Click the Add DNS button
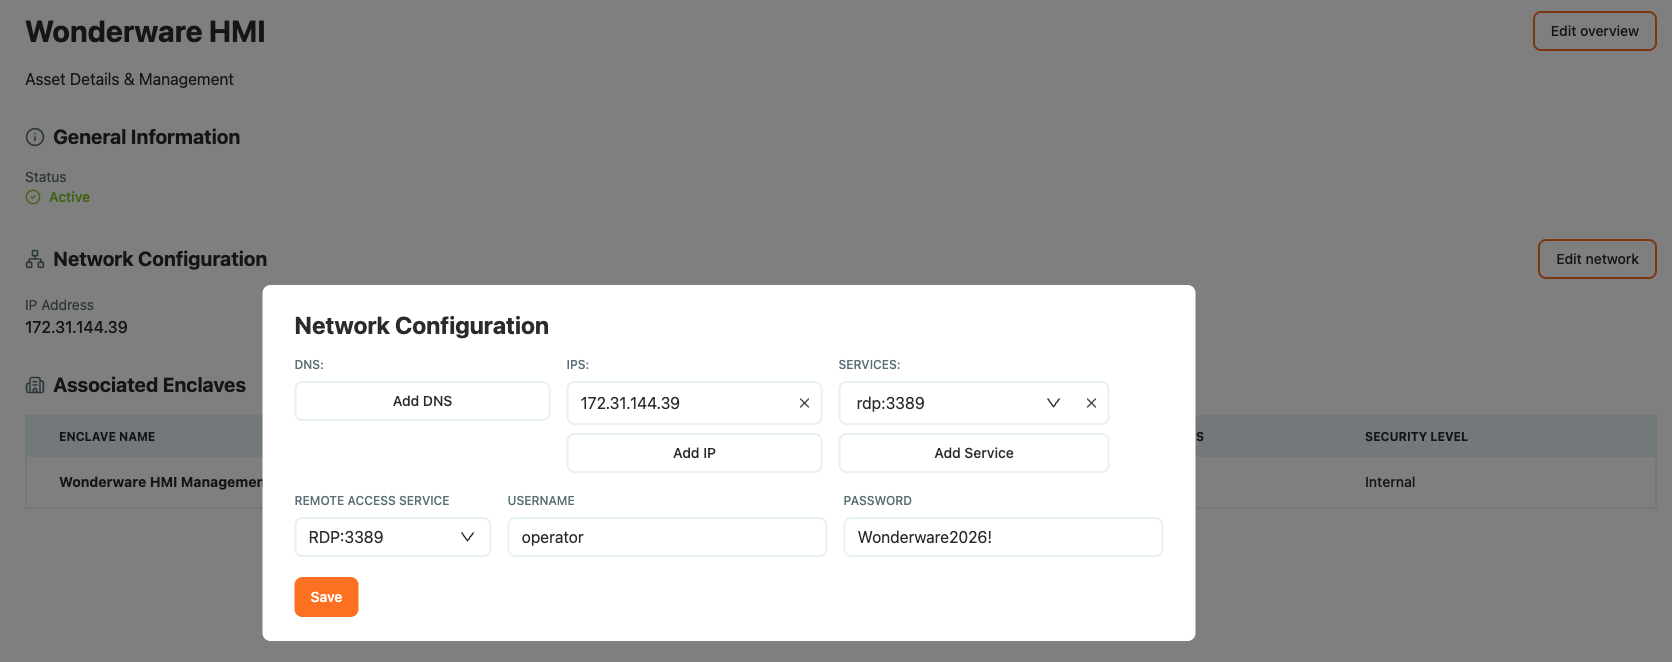 (x=422, y=401)
